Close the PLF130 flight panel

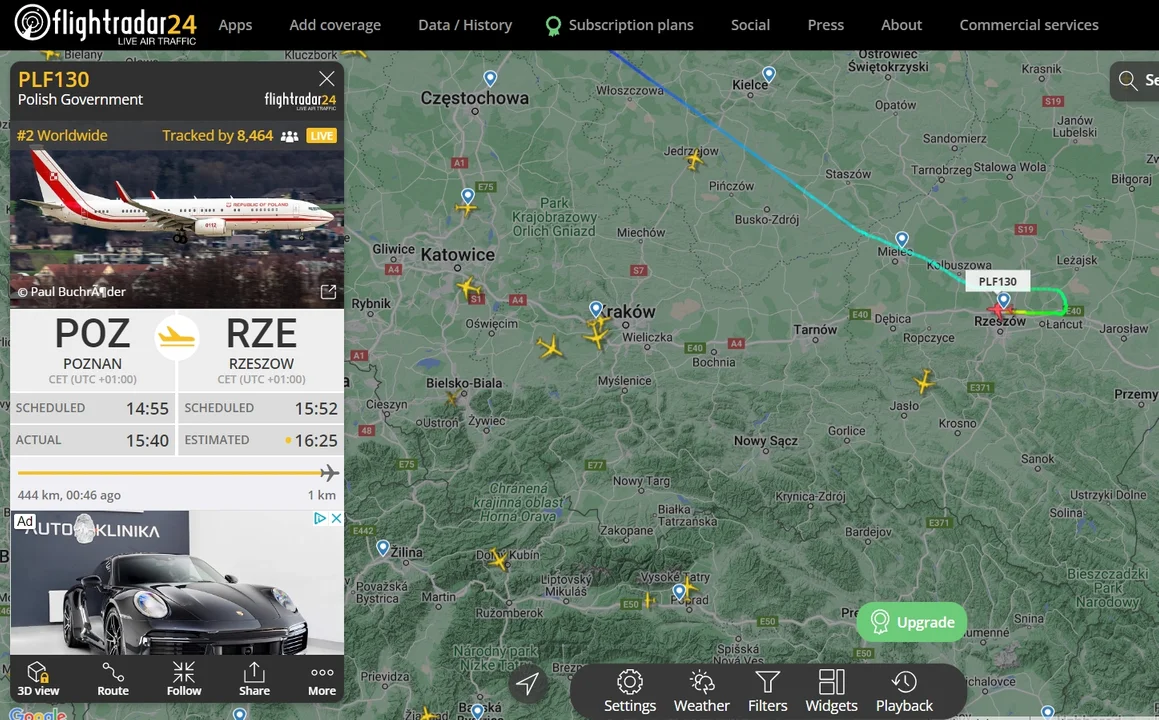point(327,78)
